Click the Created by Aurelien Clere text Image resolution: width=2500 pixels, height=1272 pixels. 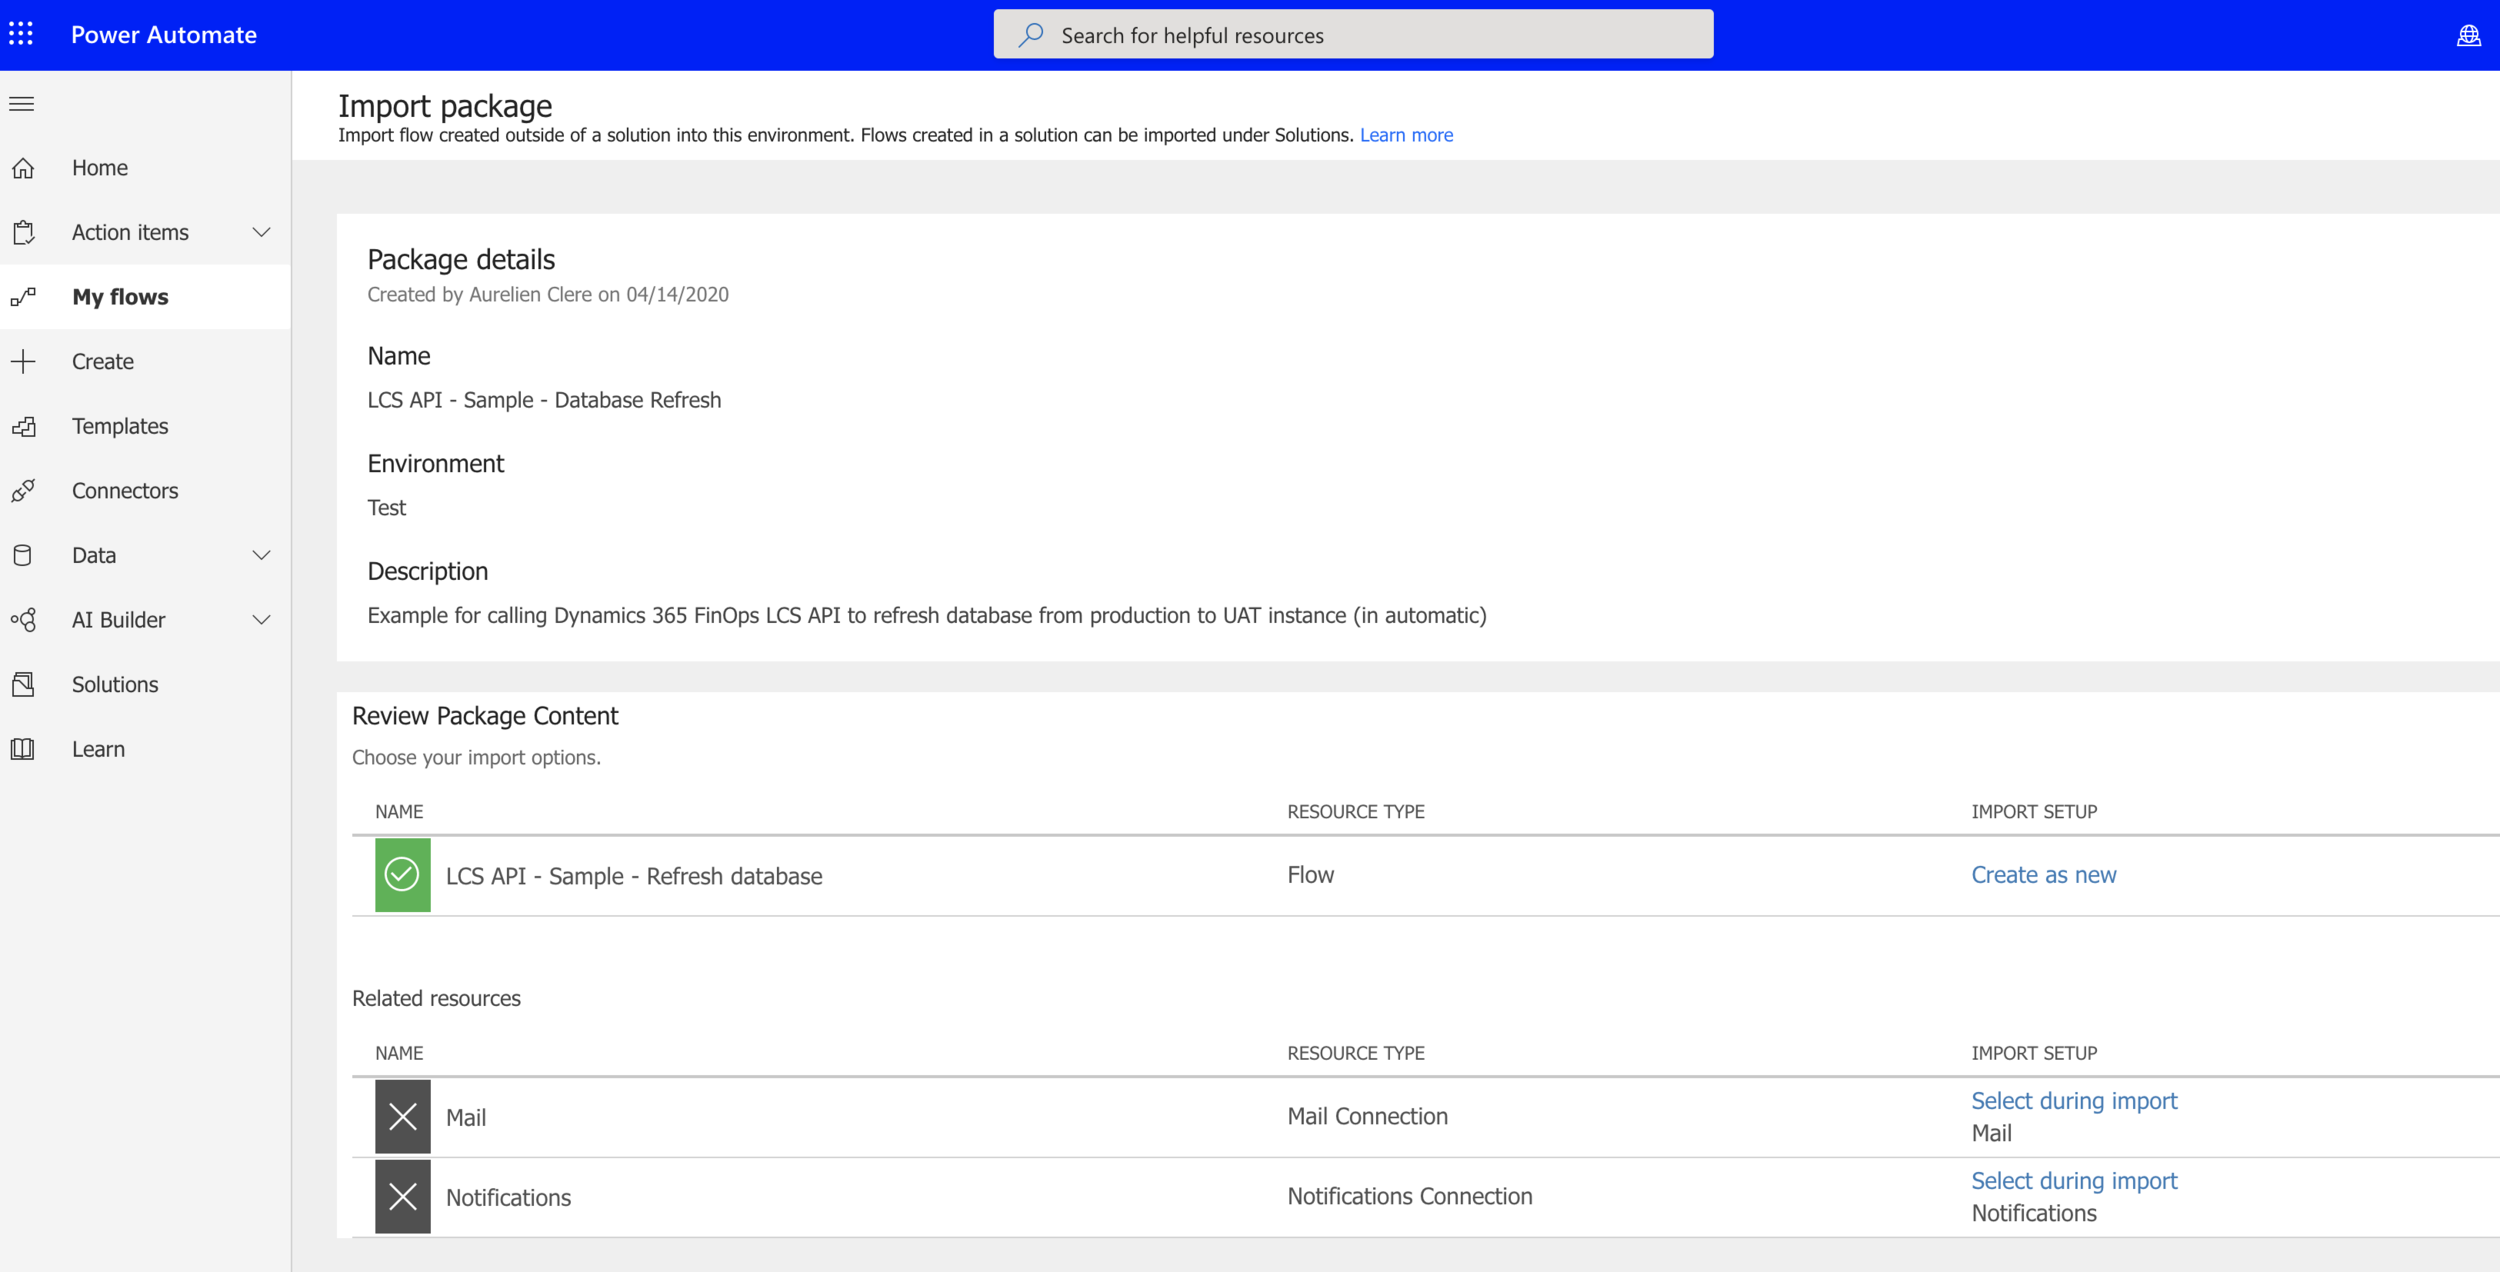click(x=548, y=294)
